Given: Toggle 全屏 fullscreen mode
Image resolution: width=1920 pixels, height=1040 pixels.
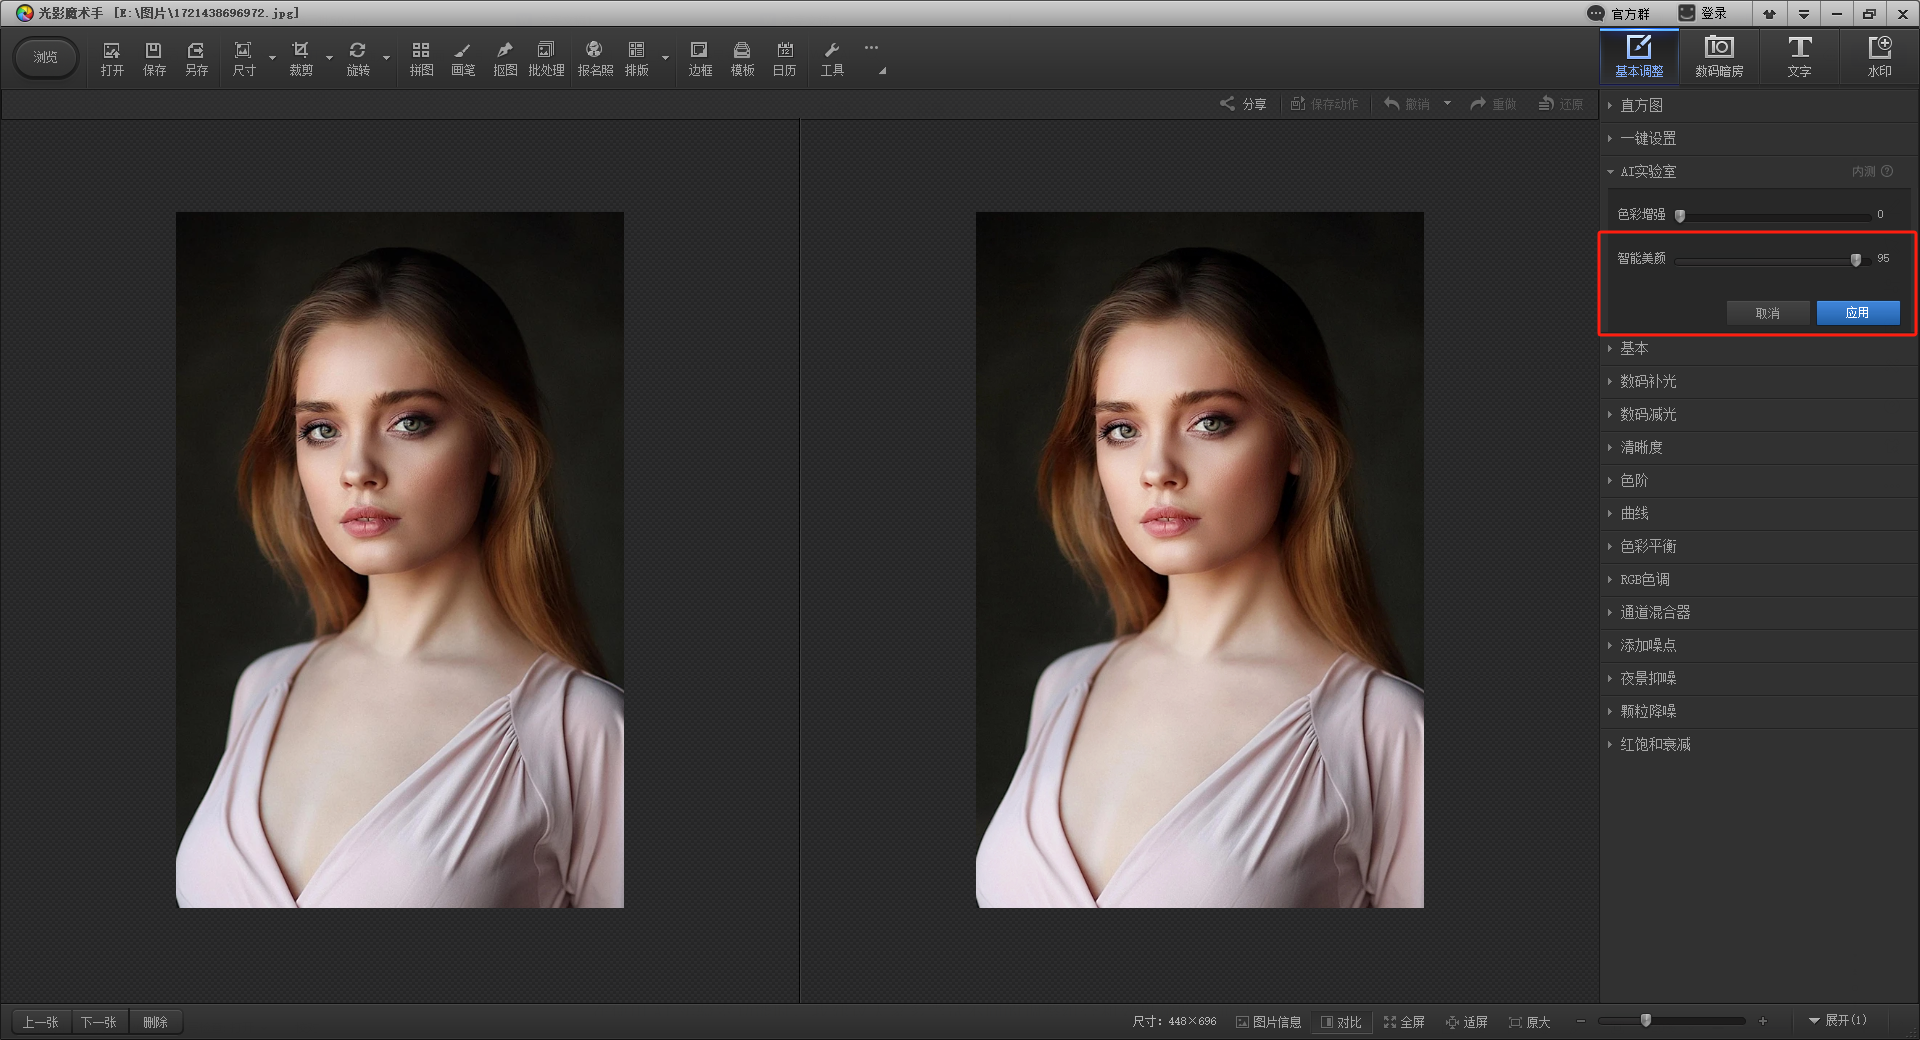Looking at the screenshot, I should [x=1404, y=1022].
